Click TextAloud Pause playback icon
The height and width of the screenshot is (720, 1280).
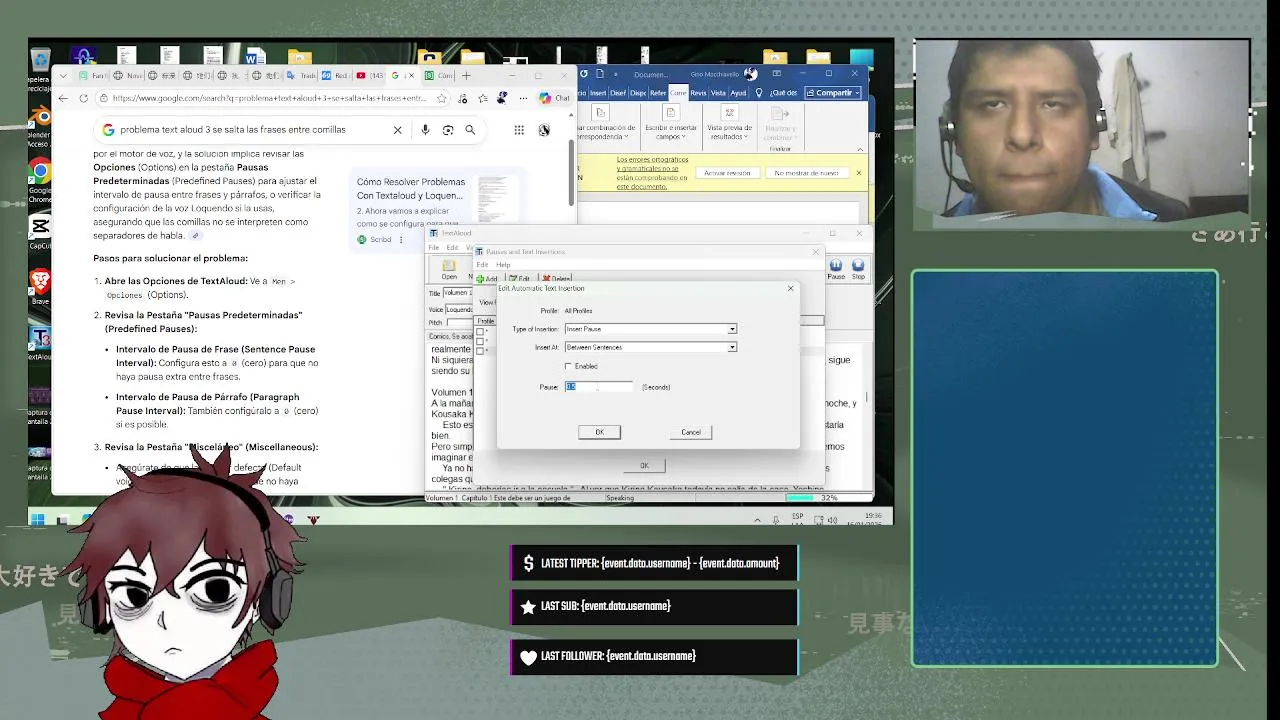pyautogui.click(x=836, y=268)
